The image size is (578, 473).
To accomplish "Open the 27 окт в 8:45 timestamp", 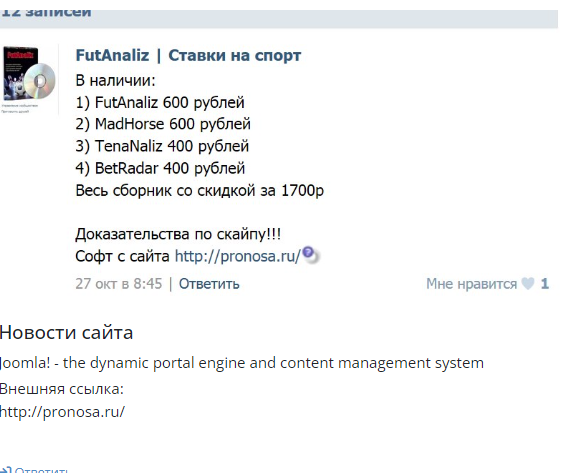I will click(x=119, y=284).
